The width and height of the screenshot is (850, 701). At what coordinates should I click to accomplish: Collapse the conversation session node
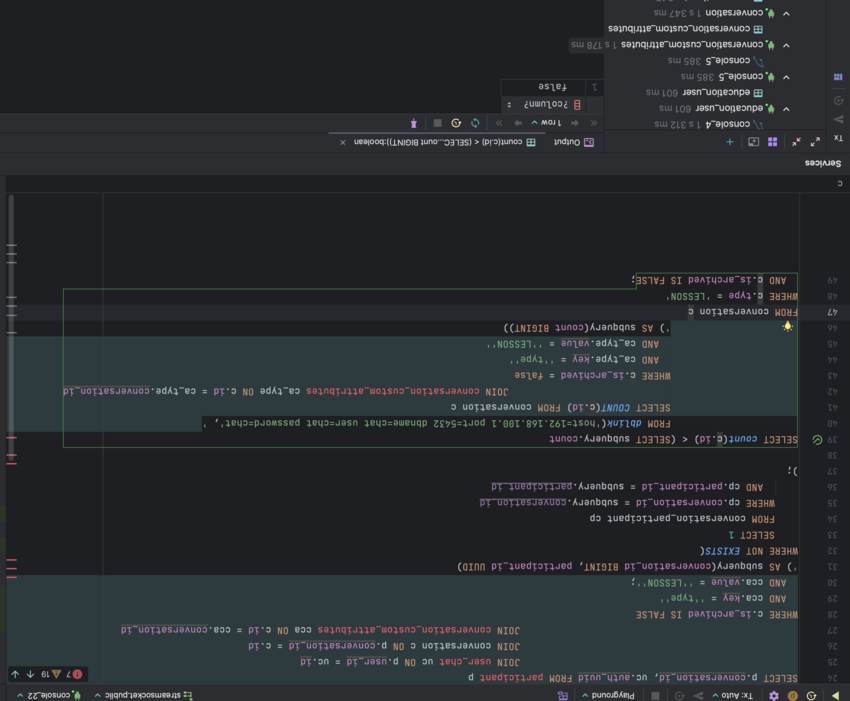(786, 13)
